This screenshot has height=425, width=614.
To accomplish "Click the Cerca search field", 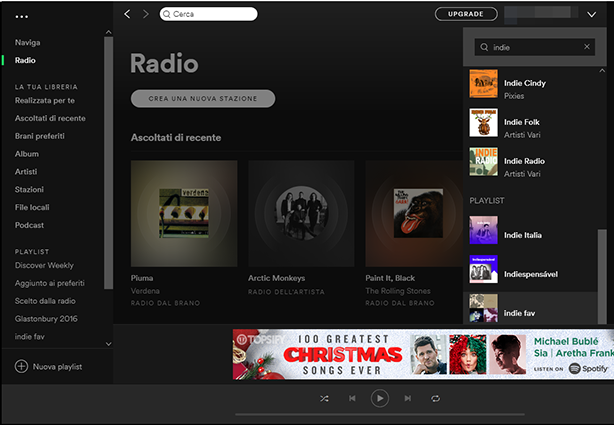I will (x=208, y=14).
